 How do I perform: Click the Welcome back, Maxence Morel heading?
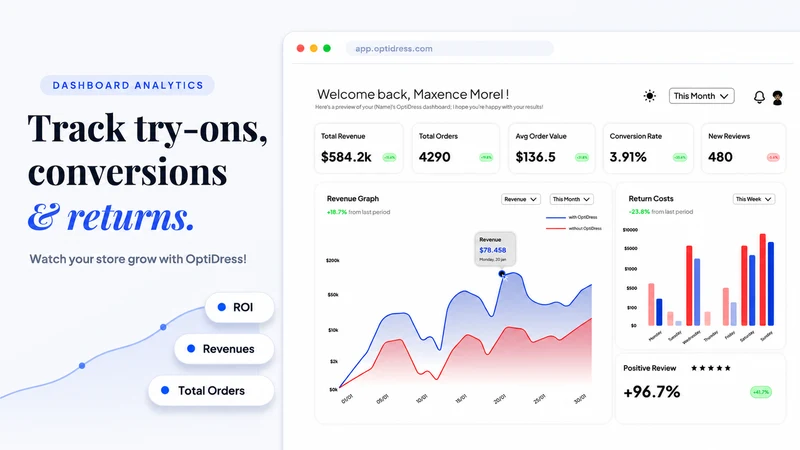coord(413,94)
